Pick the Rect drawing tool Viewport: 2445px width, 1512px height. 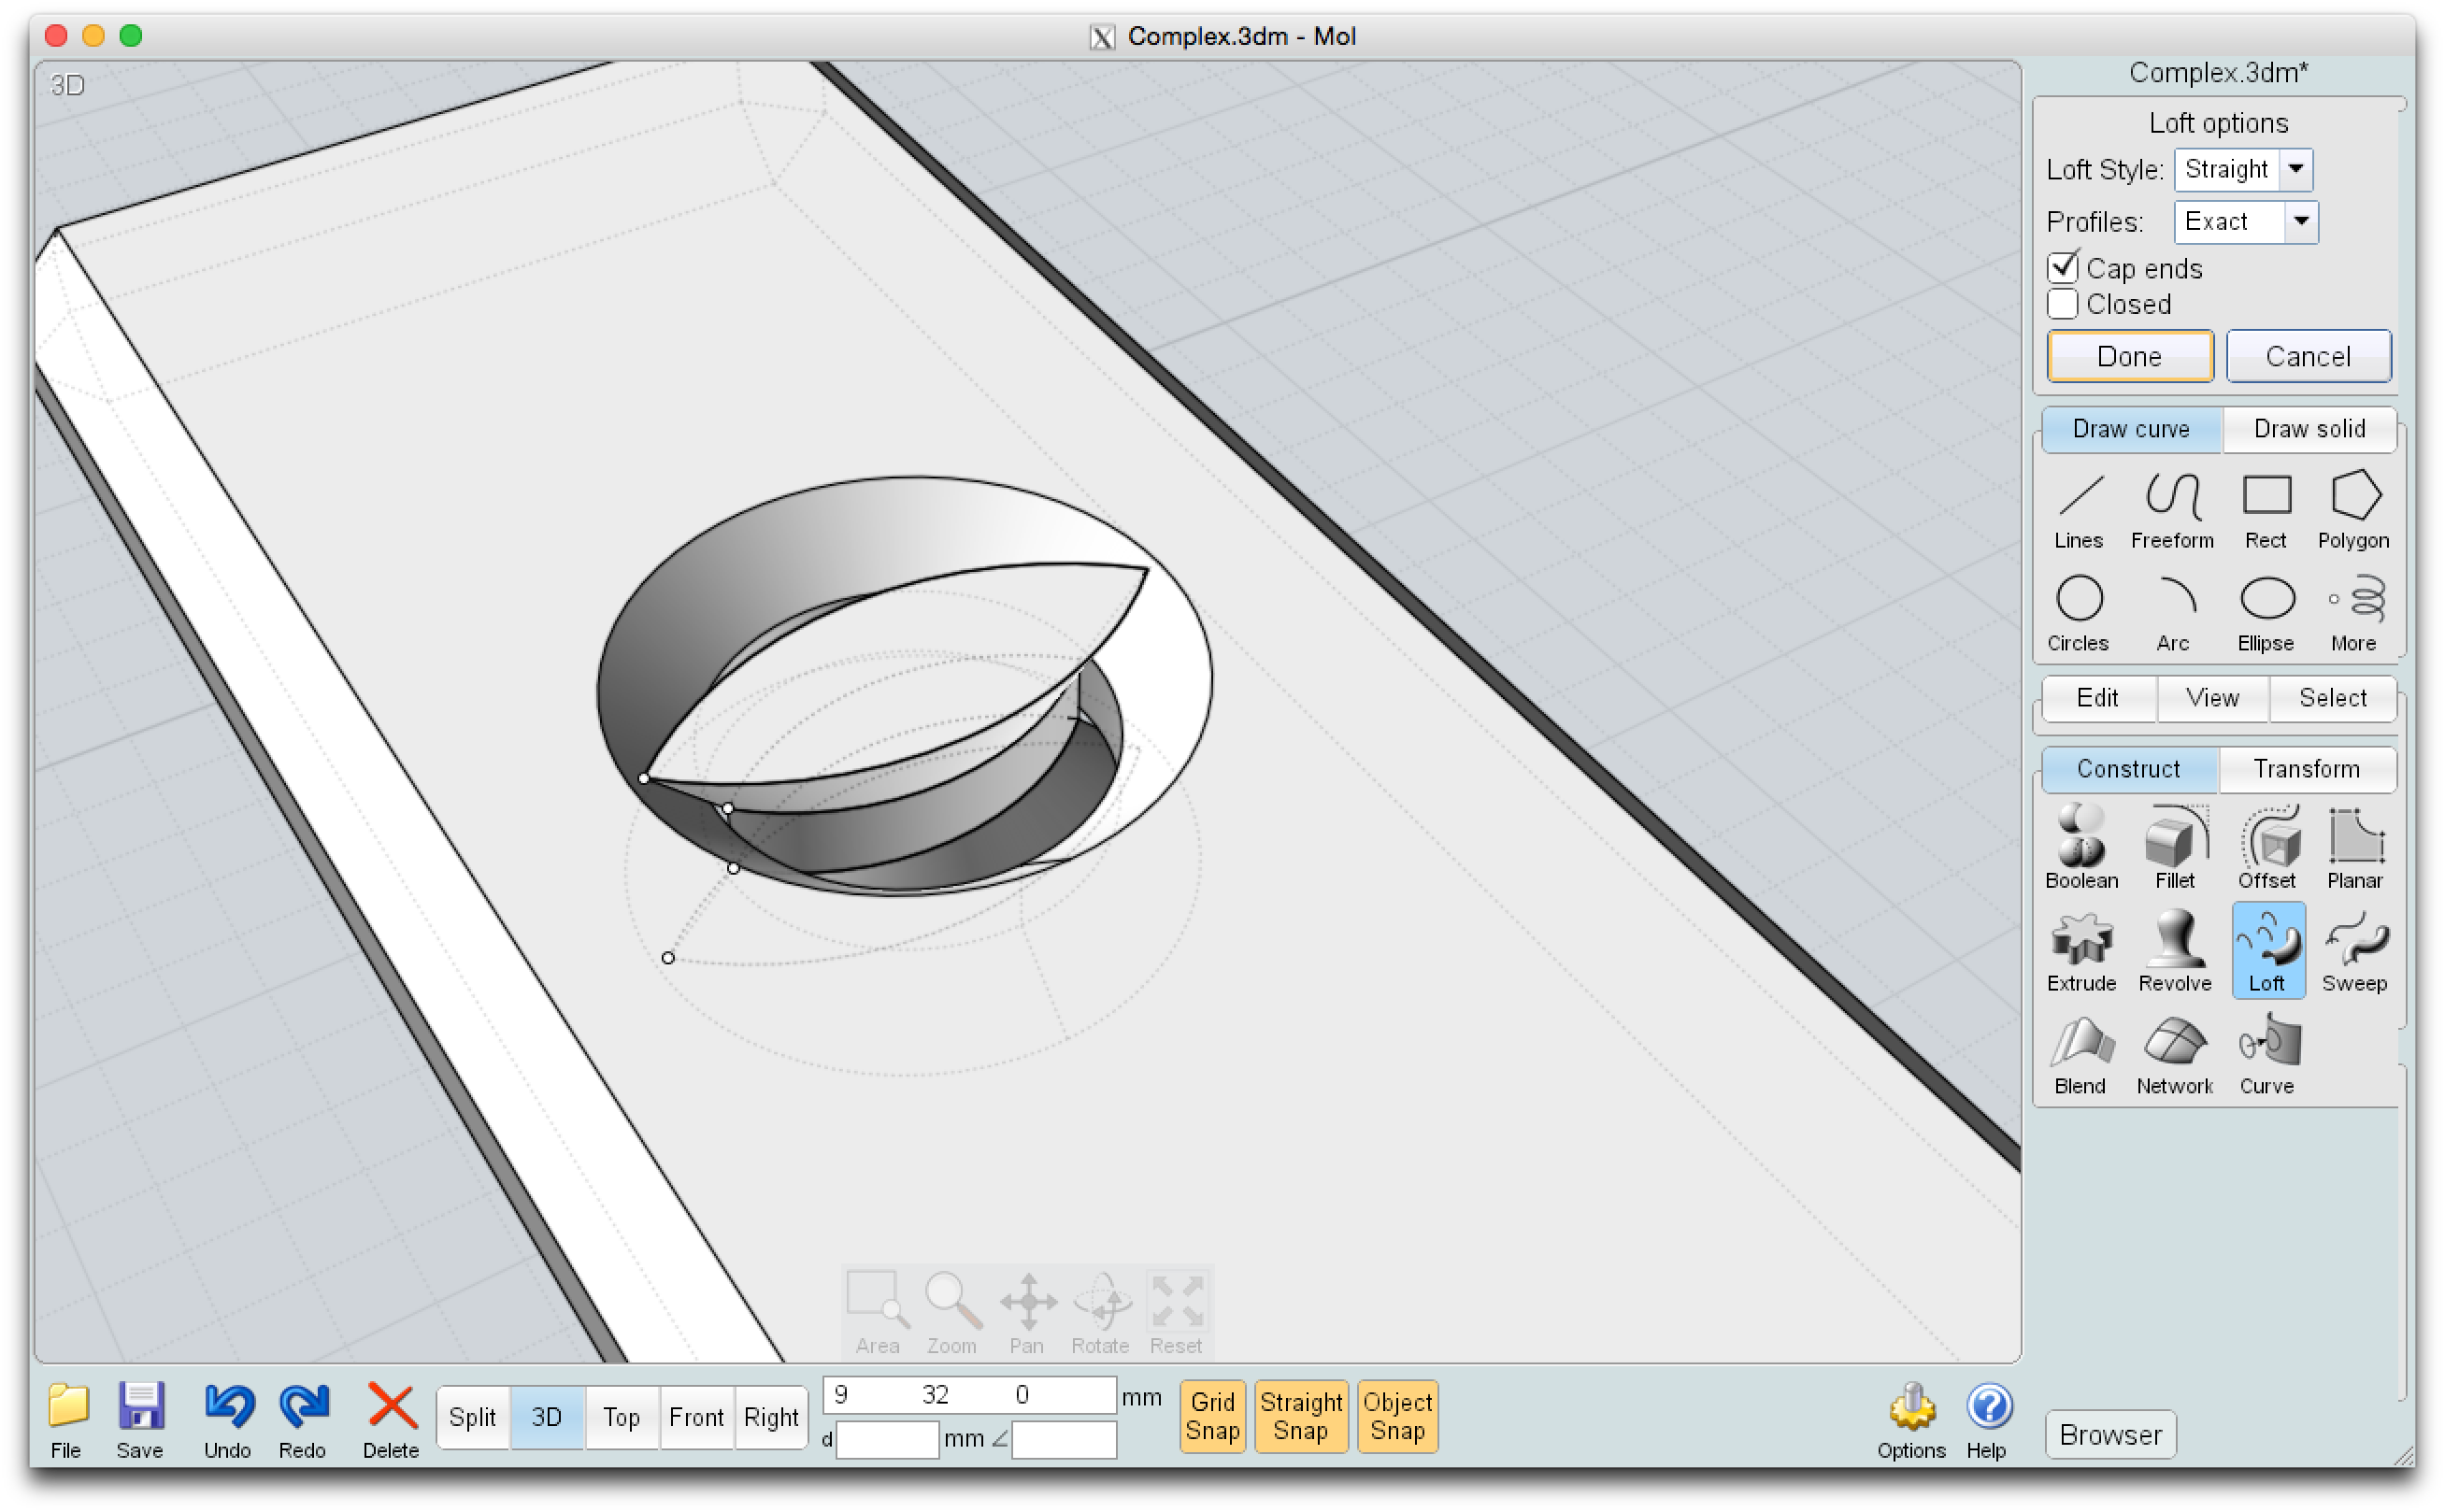click(x=2265, y=510)
